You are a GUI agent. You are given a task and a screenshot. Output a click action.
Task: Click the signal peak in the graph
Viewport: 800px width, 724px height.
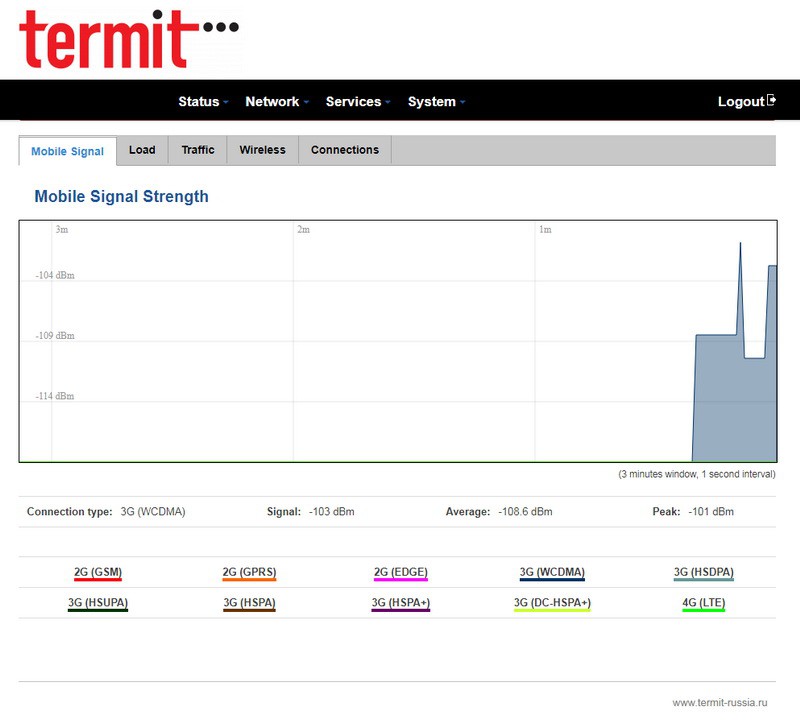[740, 244]
